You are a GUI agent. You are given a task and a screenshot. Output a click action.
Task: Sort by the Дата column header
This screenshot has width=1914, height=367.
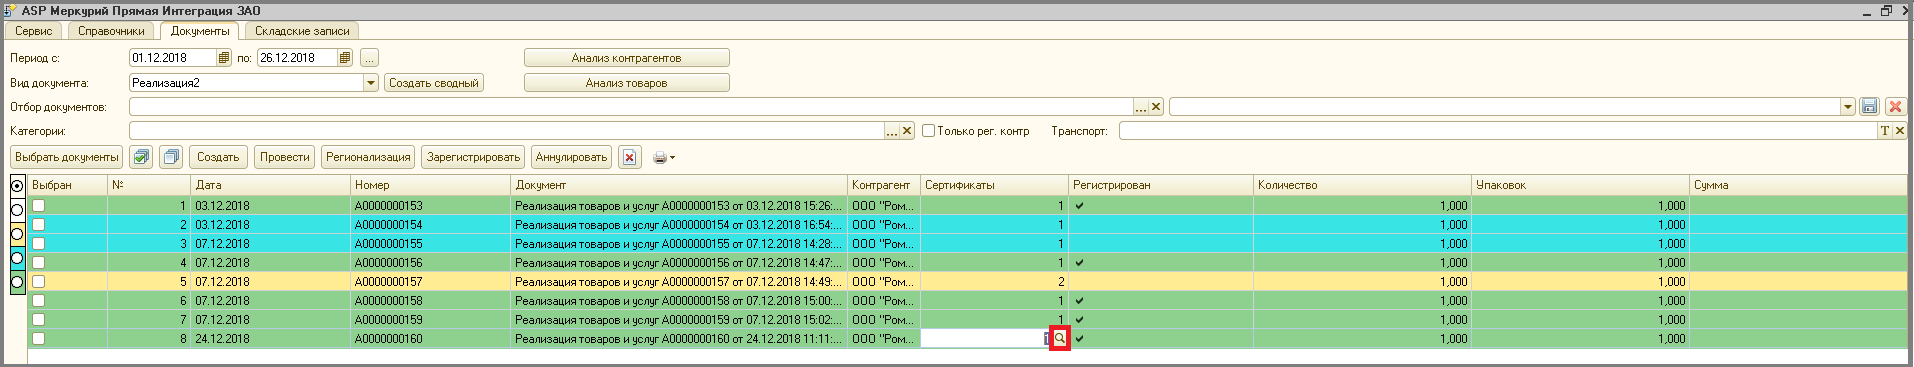click(270, 185)
